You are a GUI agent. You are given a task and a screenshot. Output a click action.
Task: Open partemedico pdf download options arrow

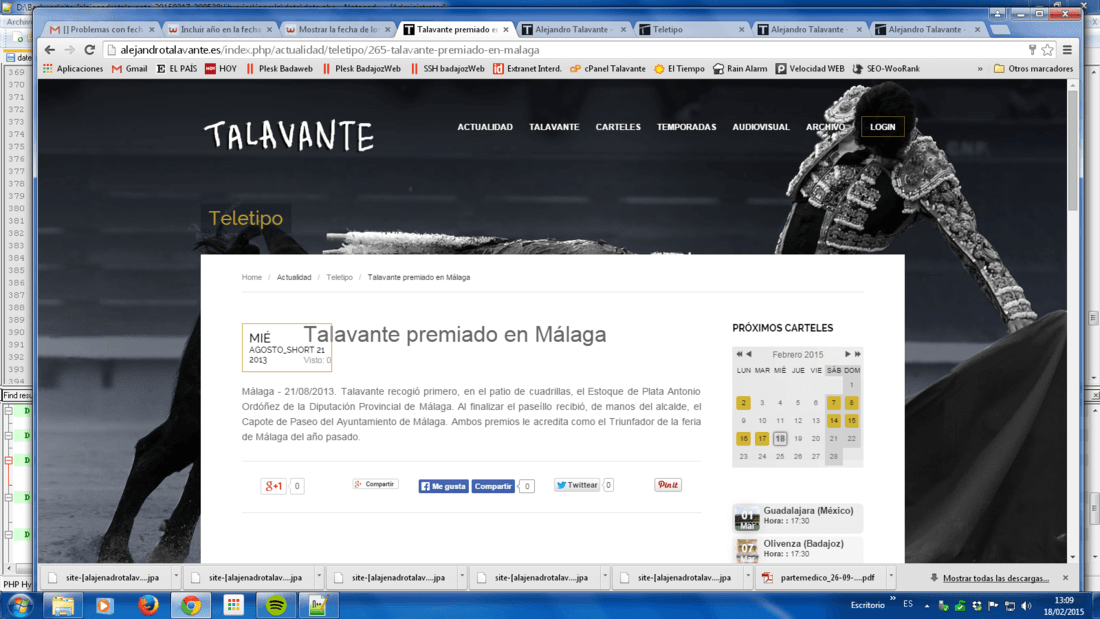pos(891,578)
